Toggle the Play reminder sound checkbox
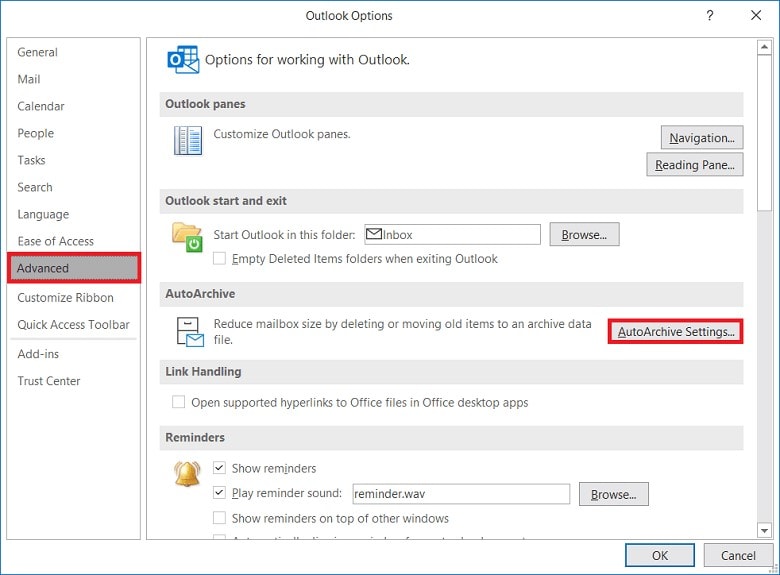Screen dimensions: 780x575 coord(220,493)
